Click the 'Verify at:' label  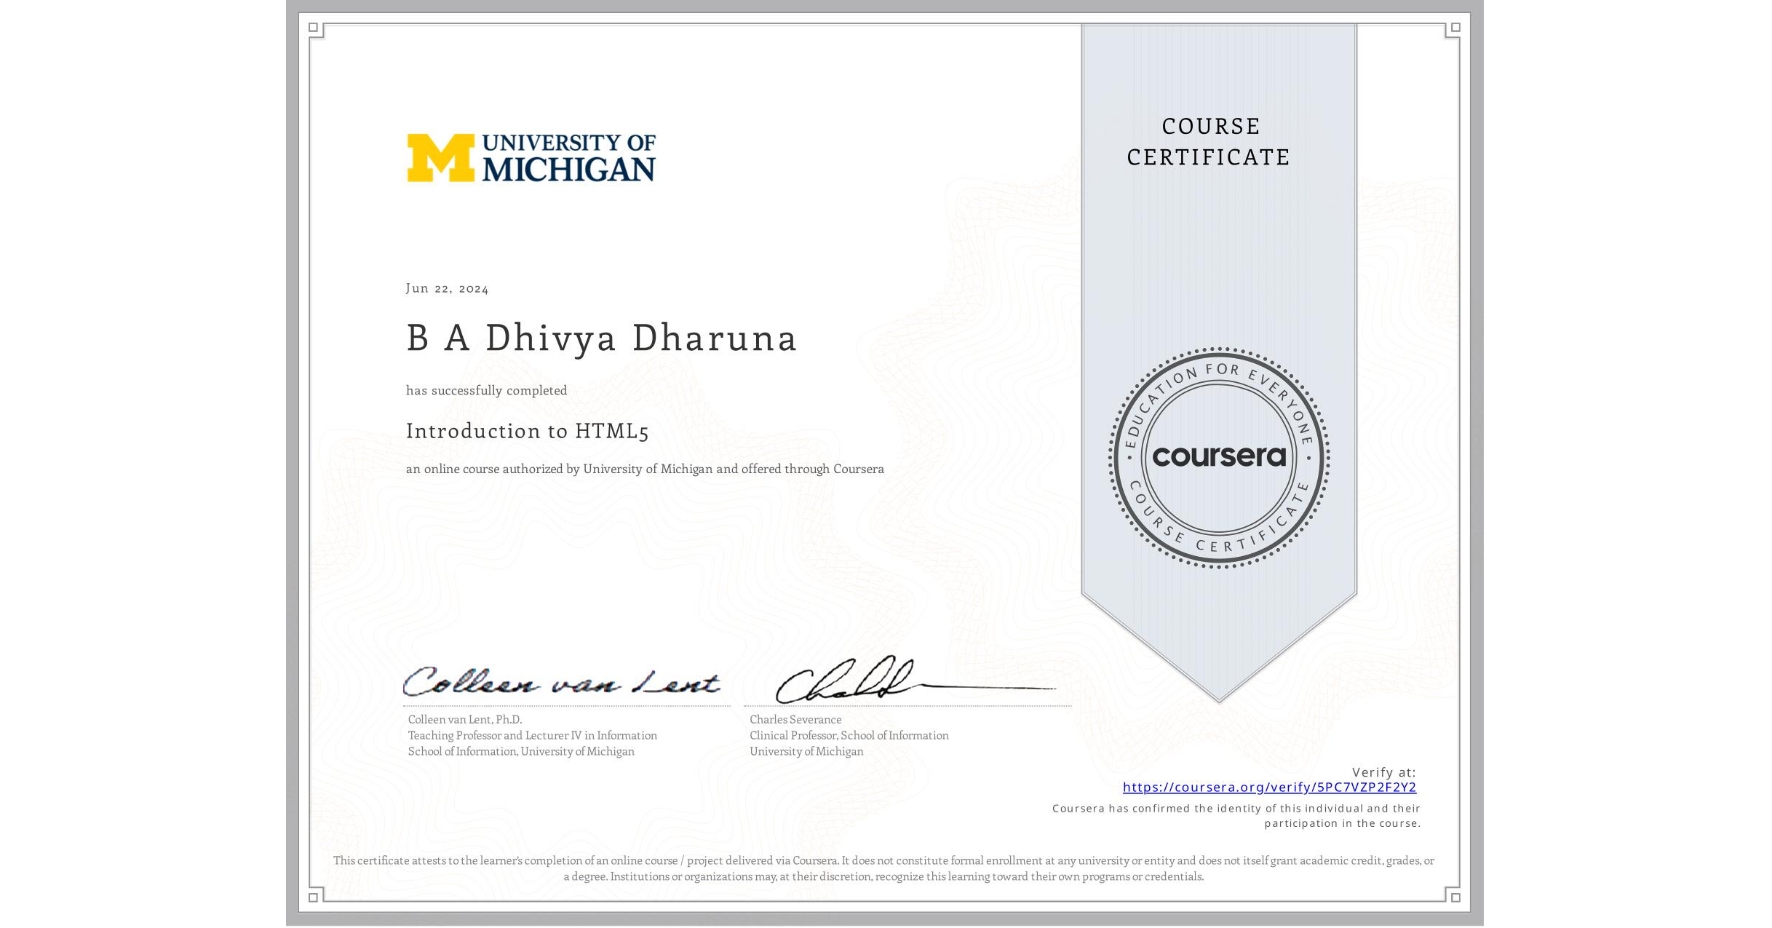tap(1385, 771)
